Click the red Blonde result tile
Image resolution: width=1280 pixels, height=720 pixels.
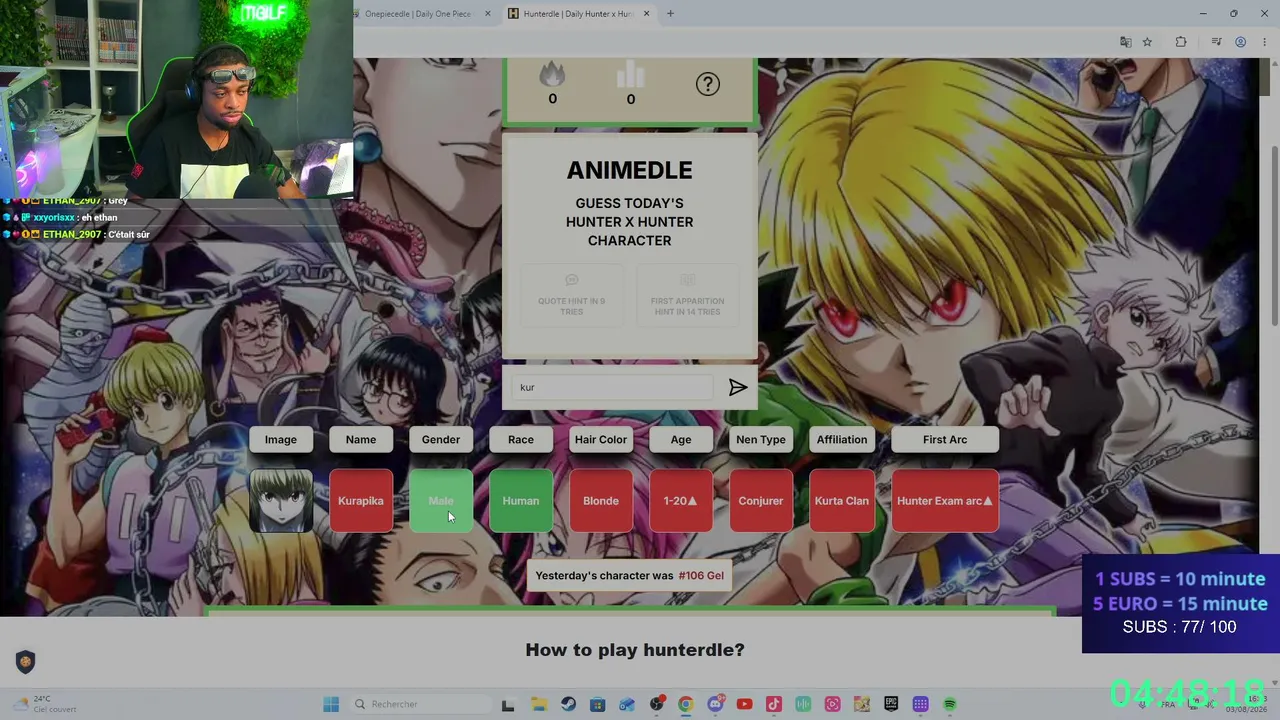click(601, 501)
